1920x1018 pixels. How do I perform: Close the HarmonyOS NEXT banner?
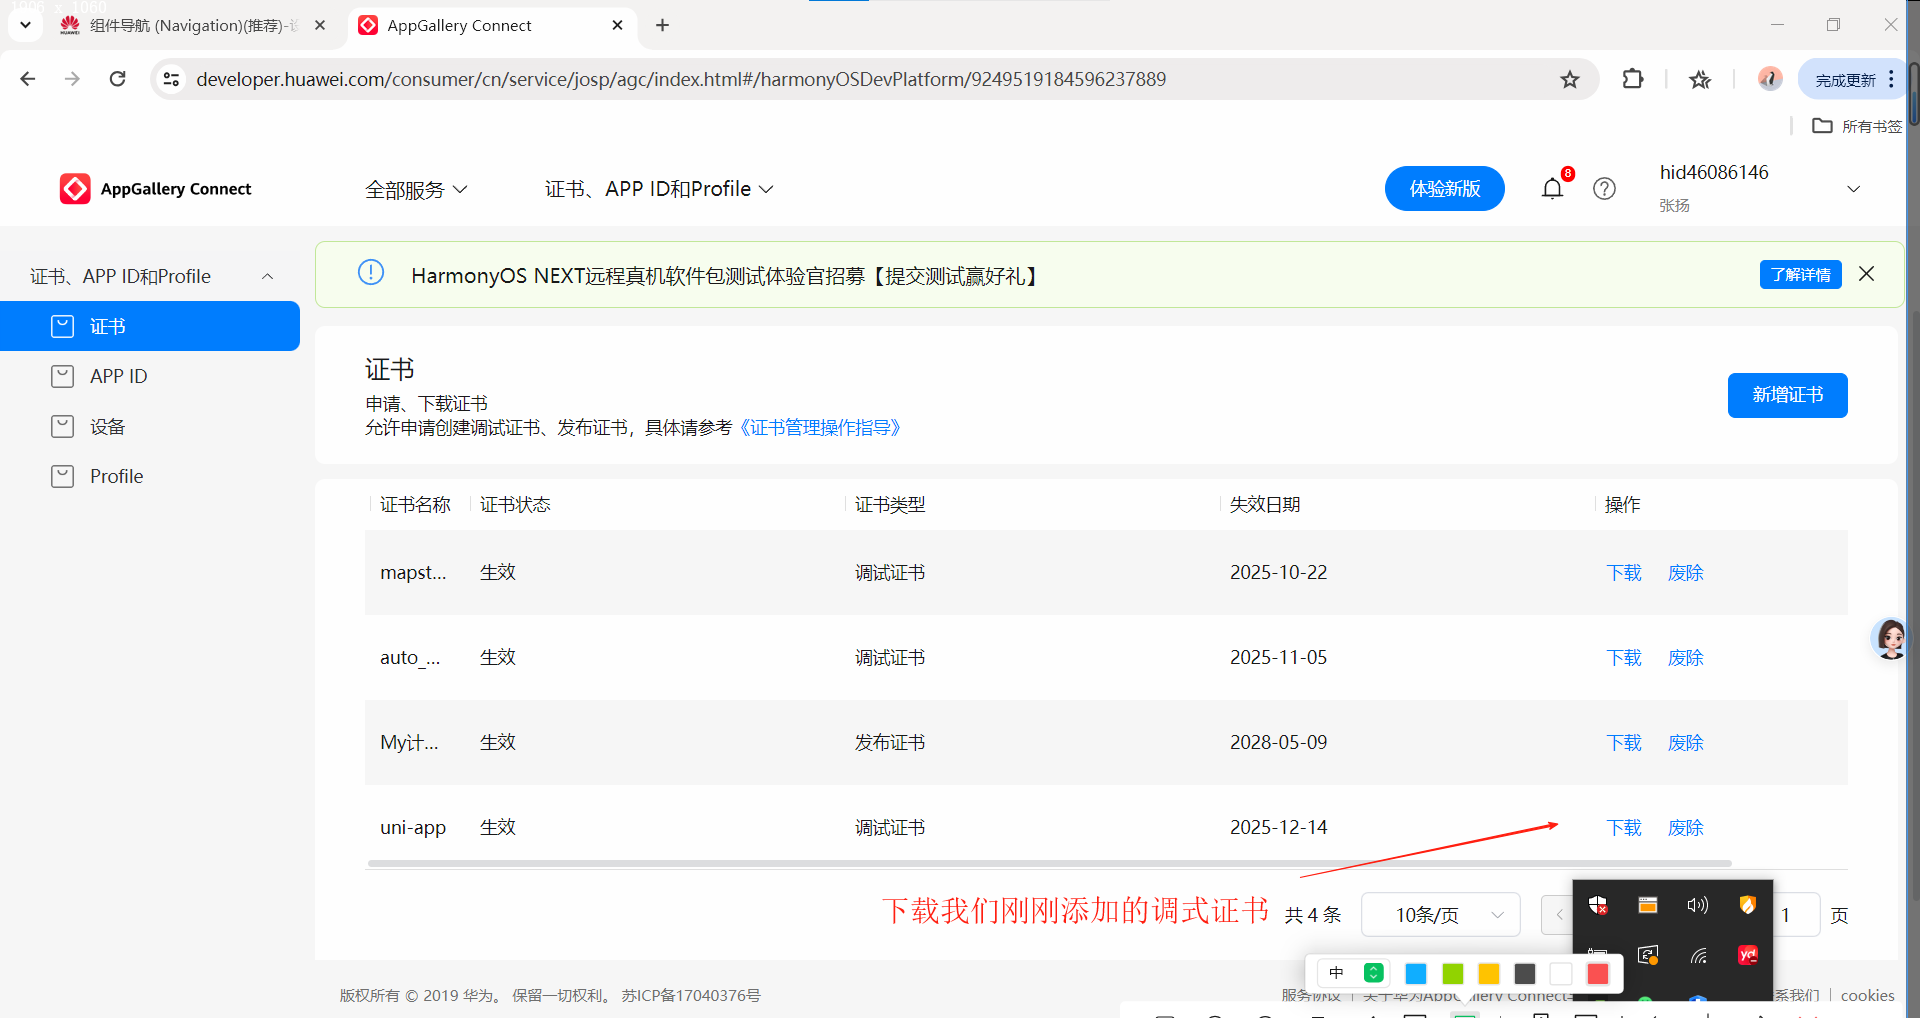coord(1866,273)
